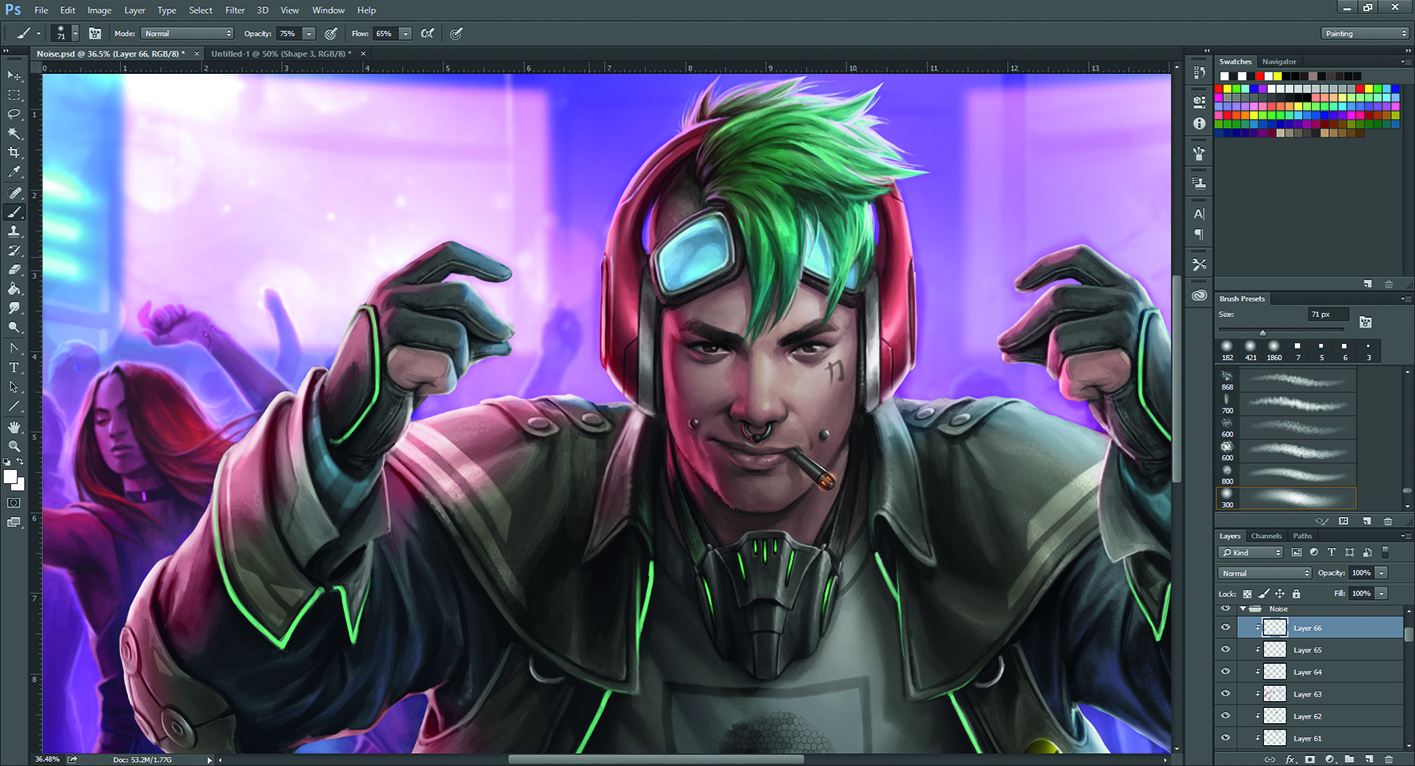Viewport: 1415px width, 766px height.
Task: Collapse the Noise layer group
Action: pyautogui.click(x=1242, y=609)
